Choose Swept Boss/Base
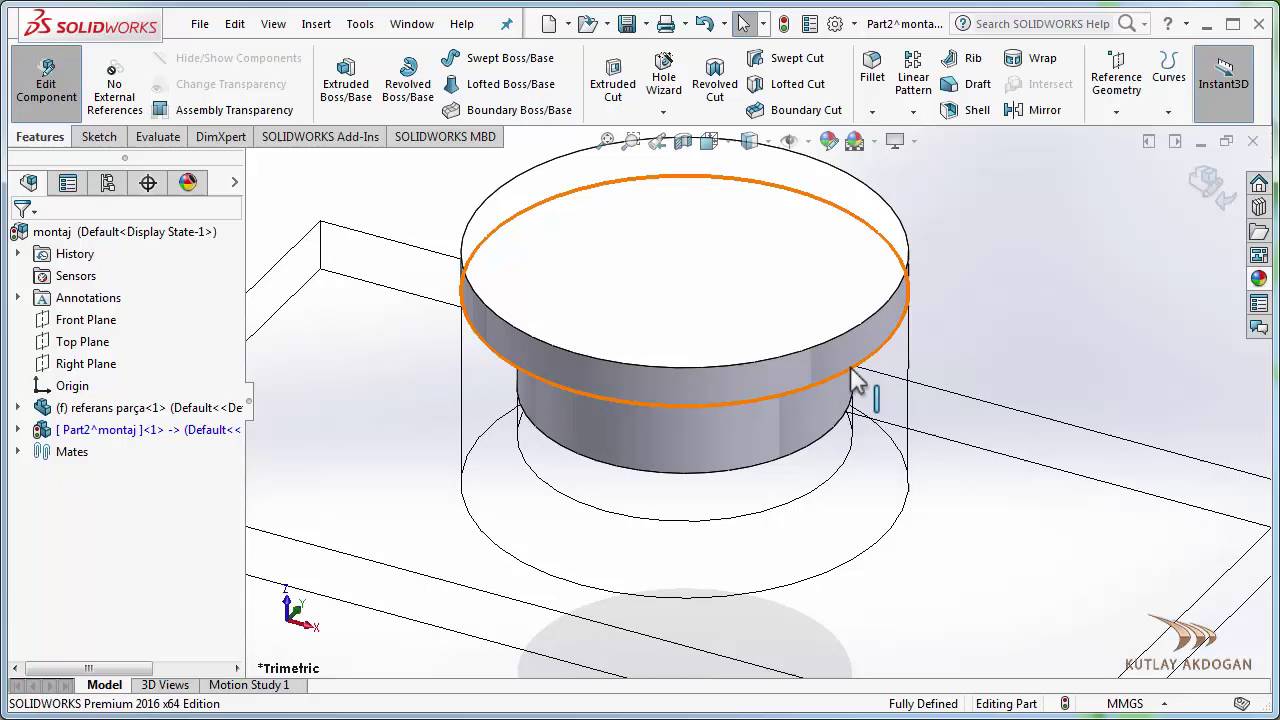 (497, 58)
